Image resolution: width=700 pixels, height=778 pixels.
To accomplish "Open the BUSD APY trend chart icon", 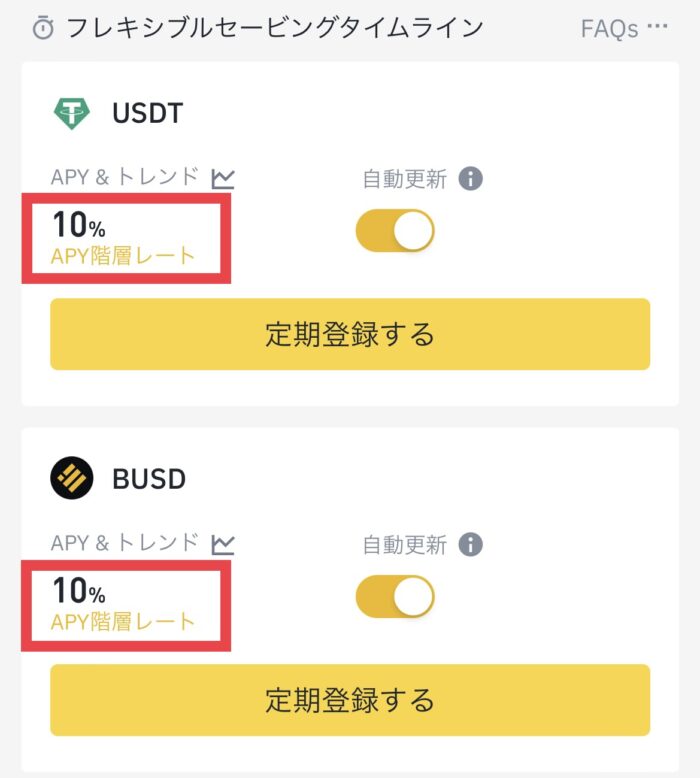I will pyautogui.click(x=223, y=544).
